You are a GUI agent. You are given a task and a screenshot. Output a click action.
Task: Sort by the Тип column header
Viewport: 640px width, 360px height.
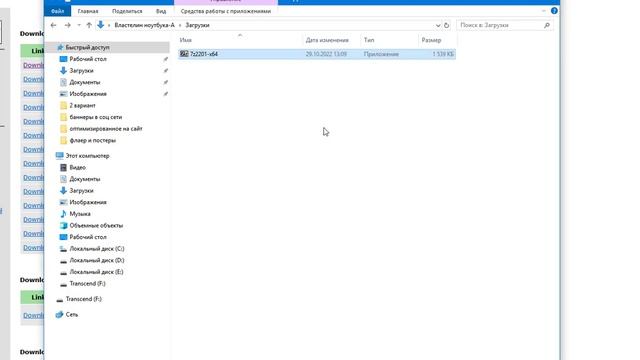369,40
